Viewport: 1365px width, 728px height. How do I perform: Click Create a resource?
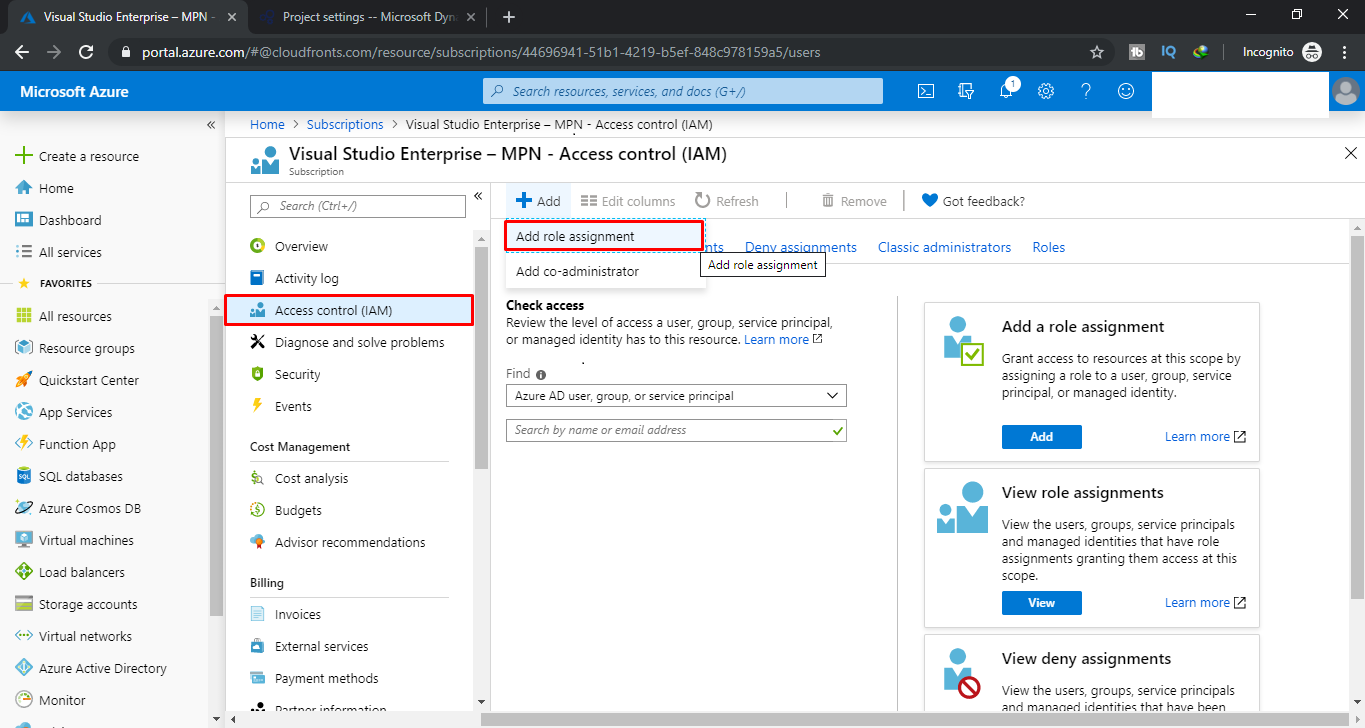78,156
